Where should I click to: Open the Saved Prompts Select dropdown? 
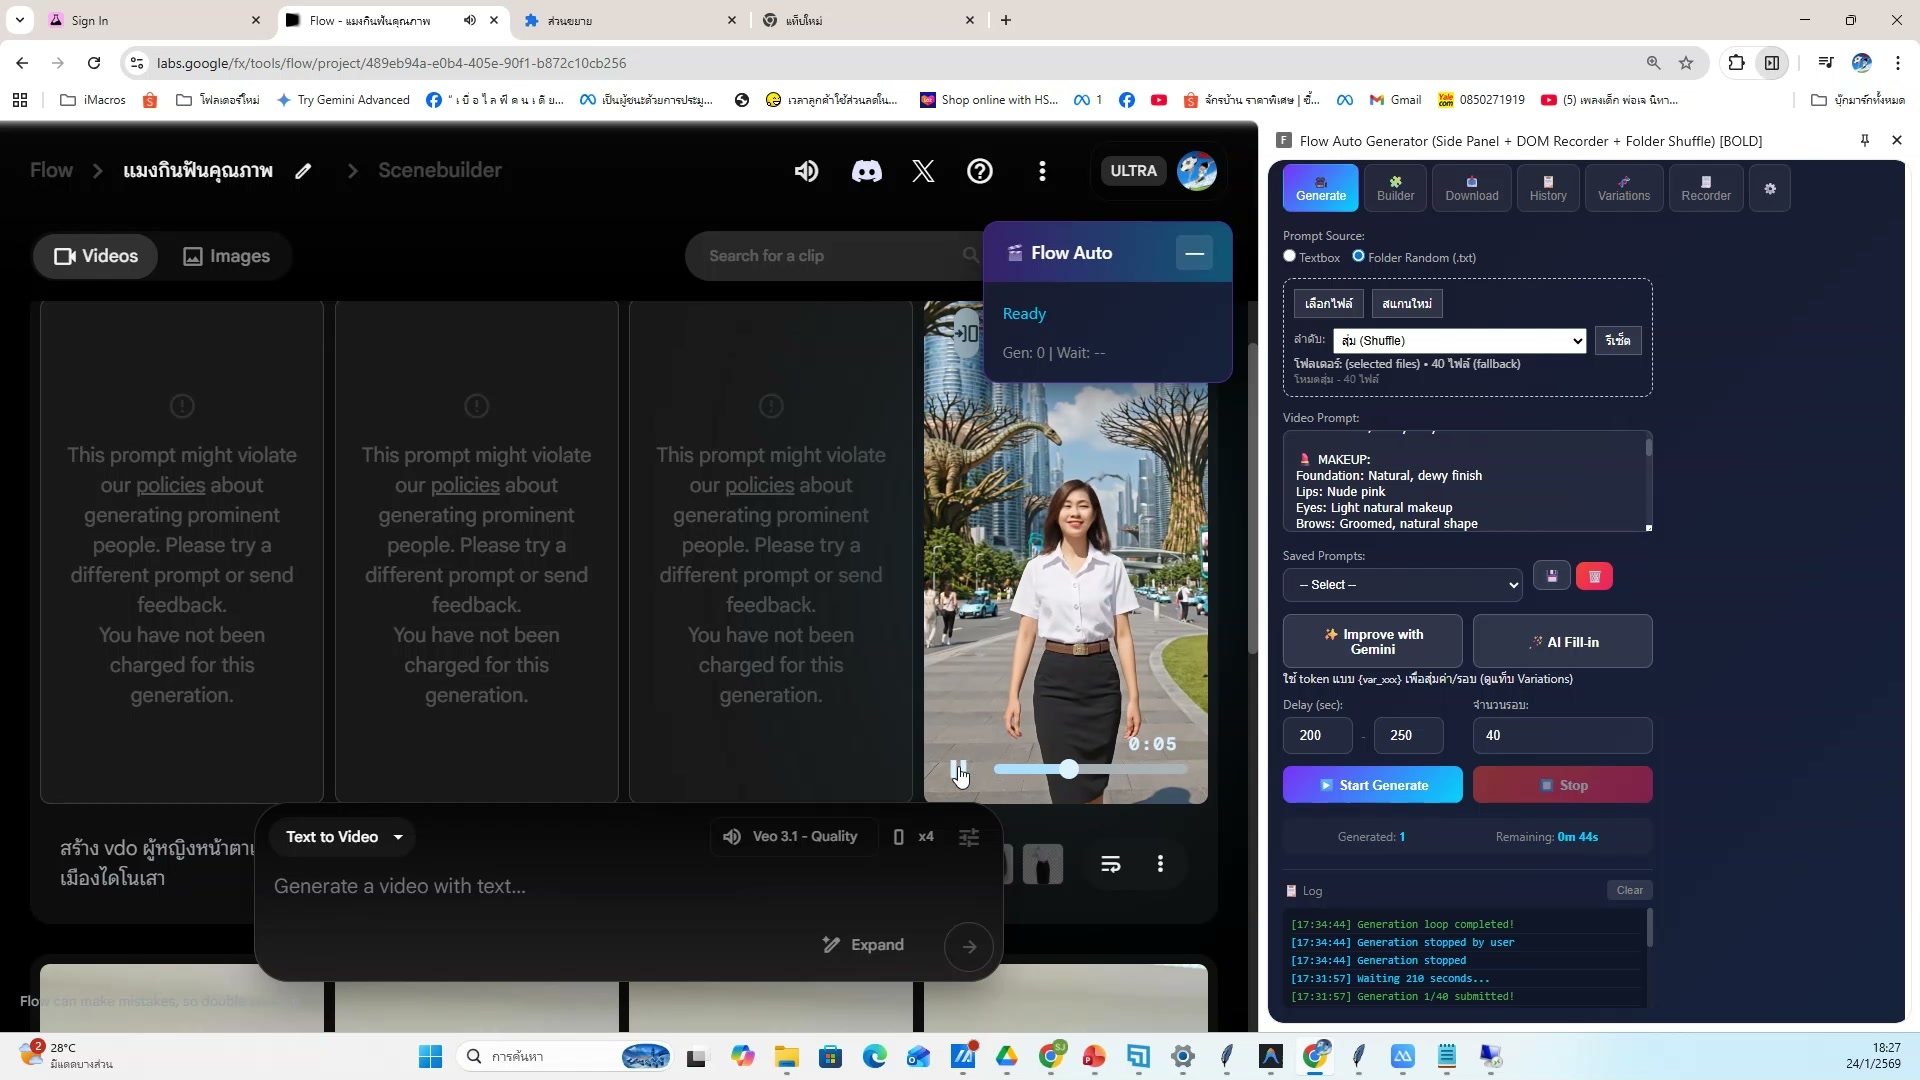tap(1402, 584)
